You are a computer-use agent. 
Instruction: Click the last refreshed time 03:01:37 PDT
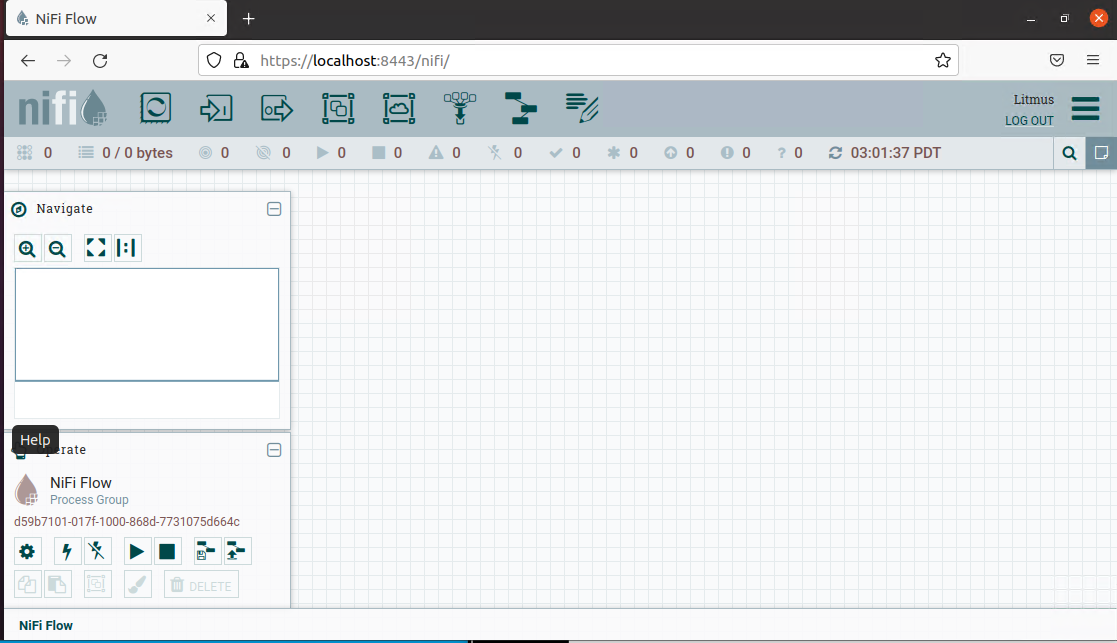tap(895, 153)
